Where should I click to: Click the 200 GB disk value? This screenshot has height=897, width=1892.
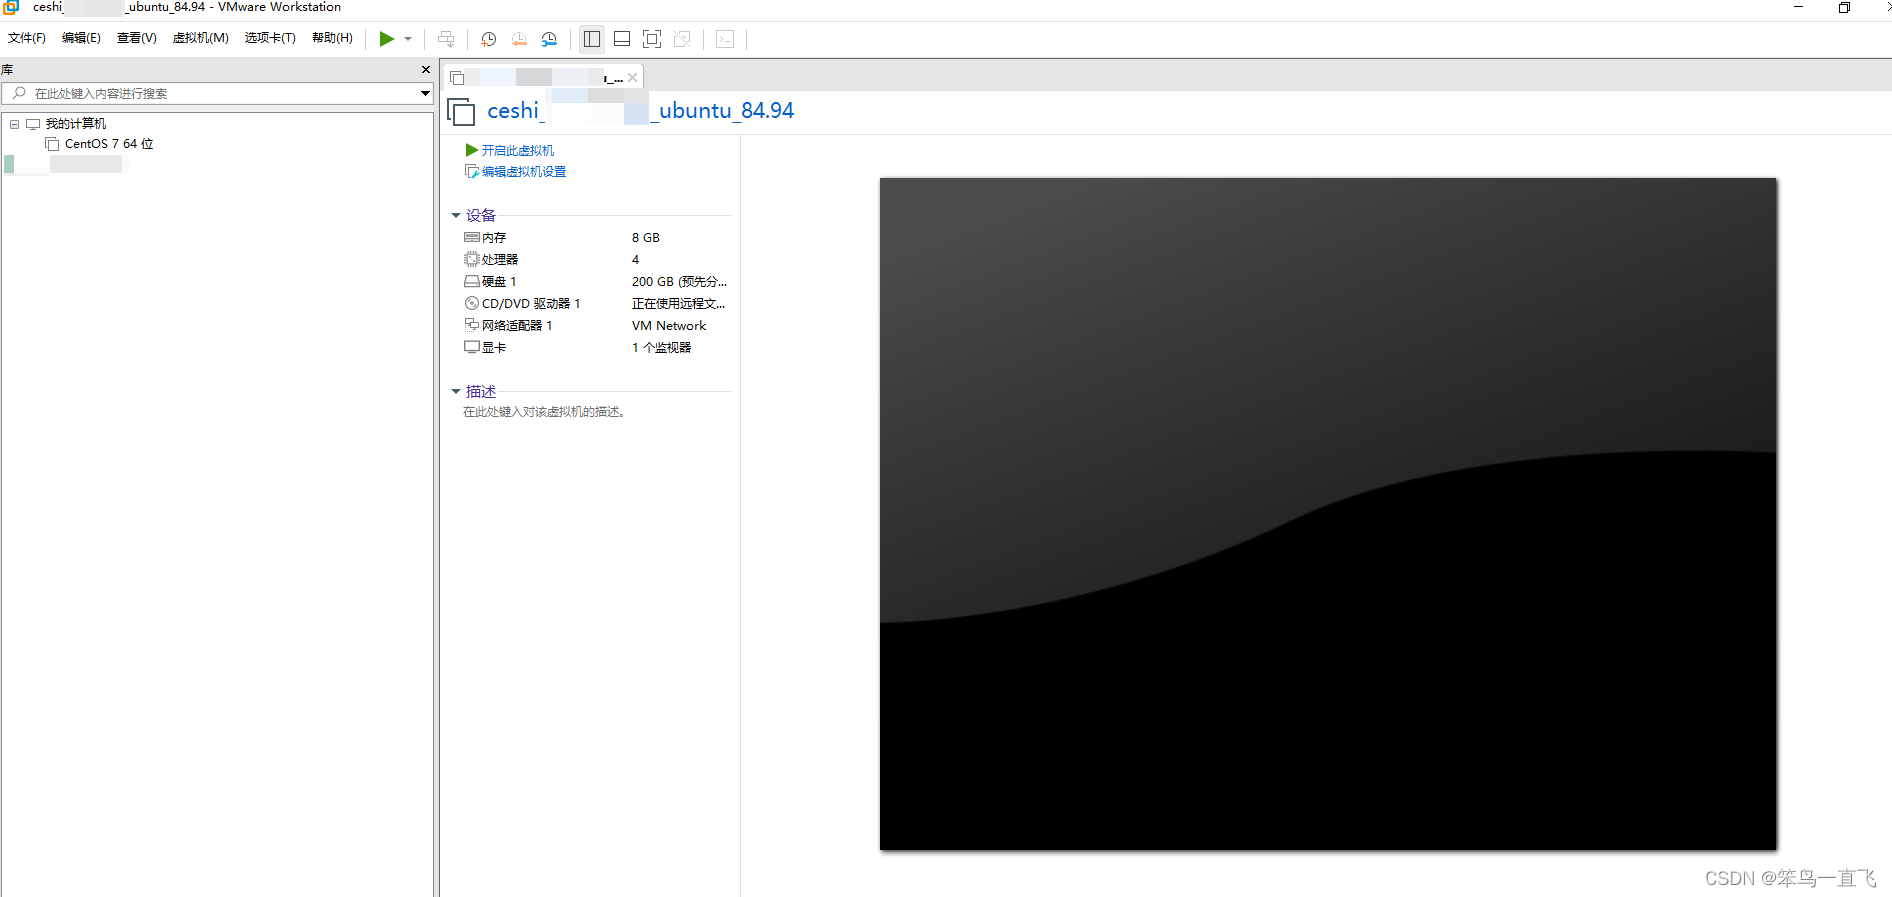pos(679,282)
